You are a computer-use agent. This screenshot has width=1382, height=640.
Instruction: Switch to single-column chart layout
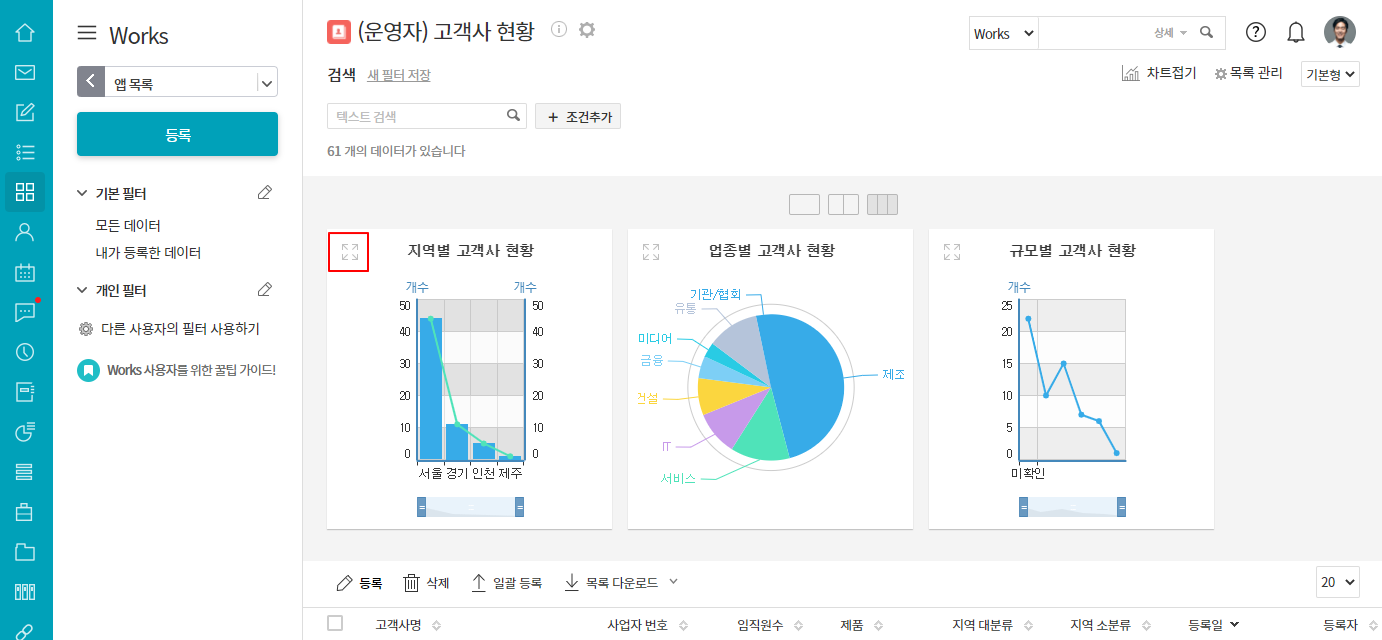[x=804, y=205]
